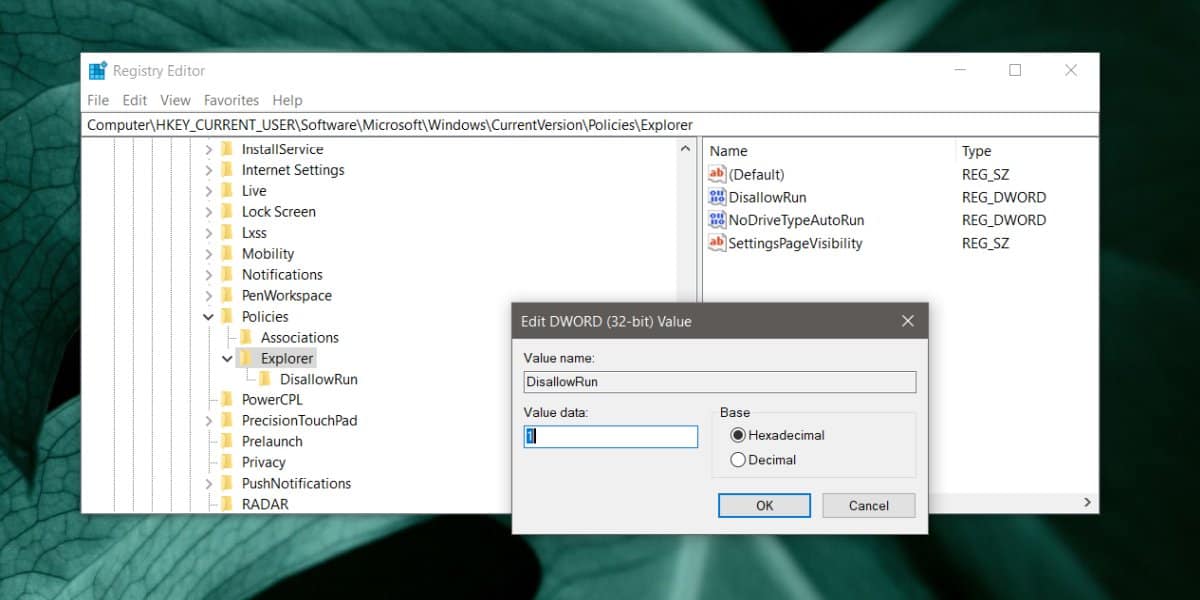The width and height of the screenshot is (1200, 600).
Task: Select the NoDriveTypeAutoRun value name
Action: coord(796,220)
